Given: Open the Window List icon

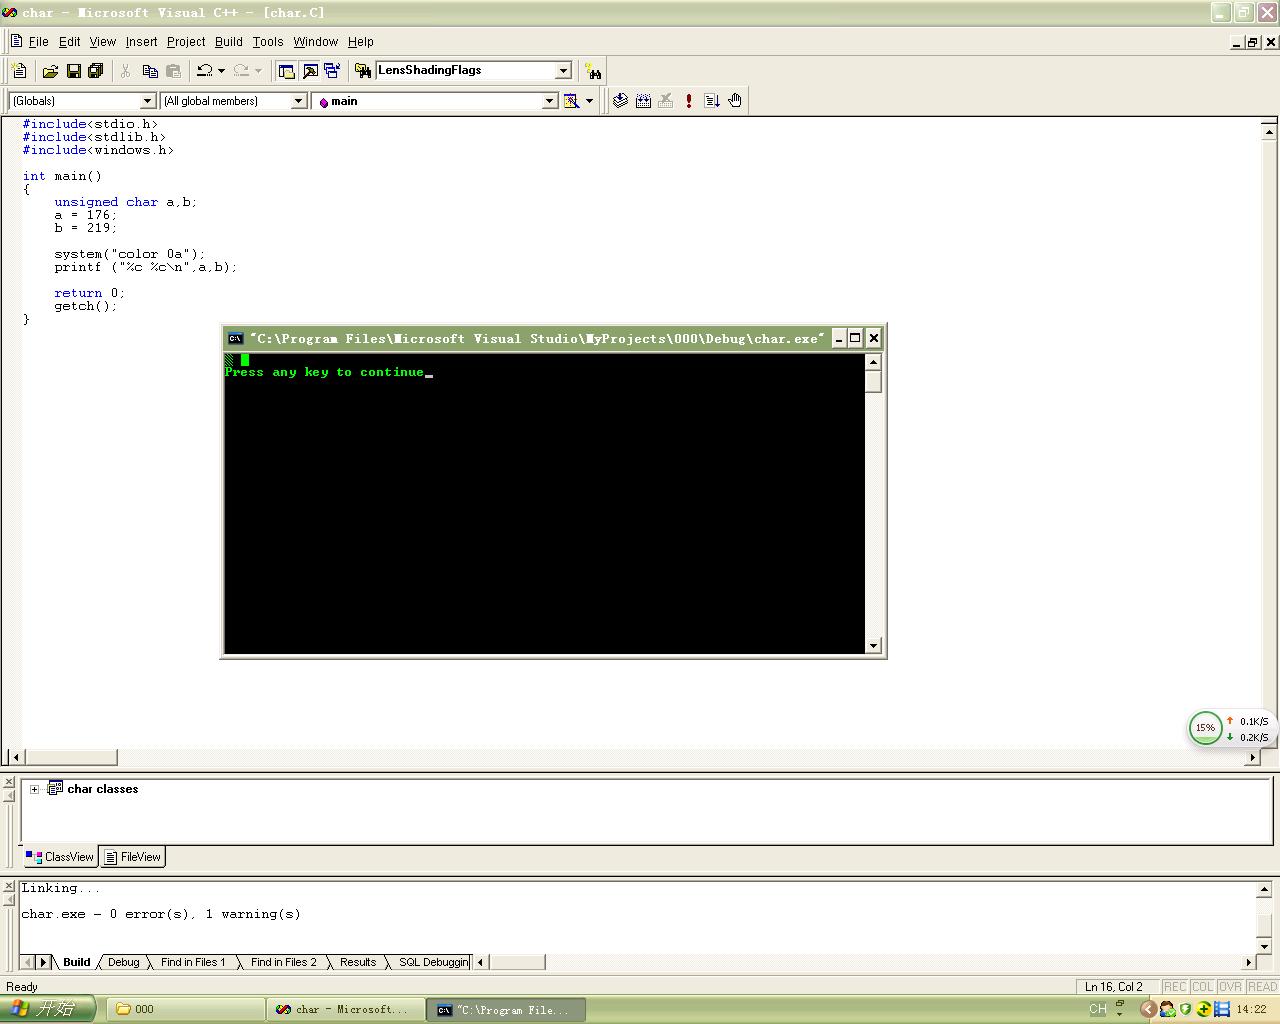Looking at the screenshot, I should (332, 71).
